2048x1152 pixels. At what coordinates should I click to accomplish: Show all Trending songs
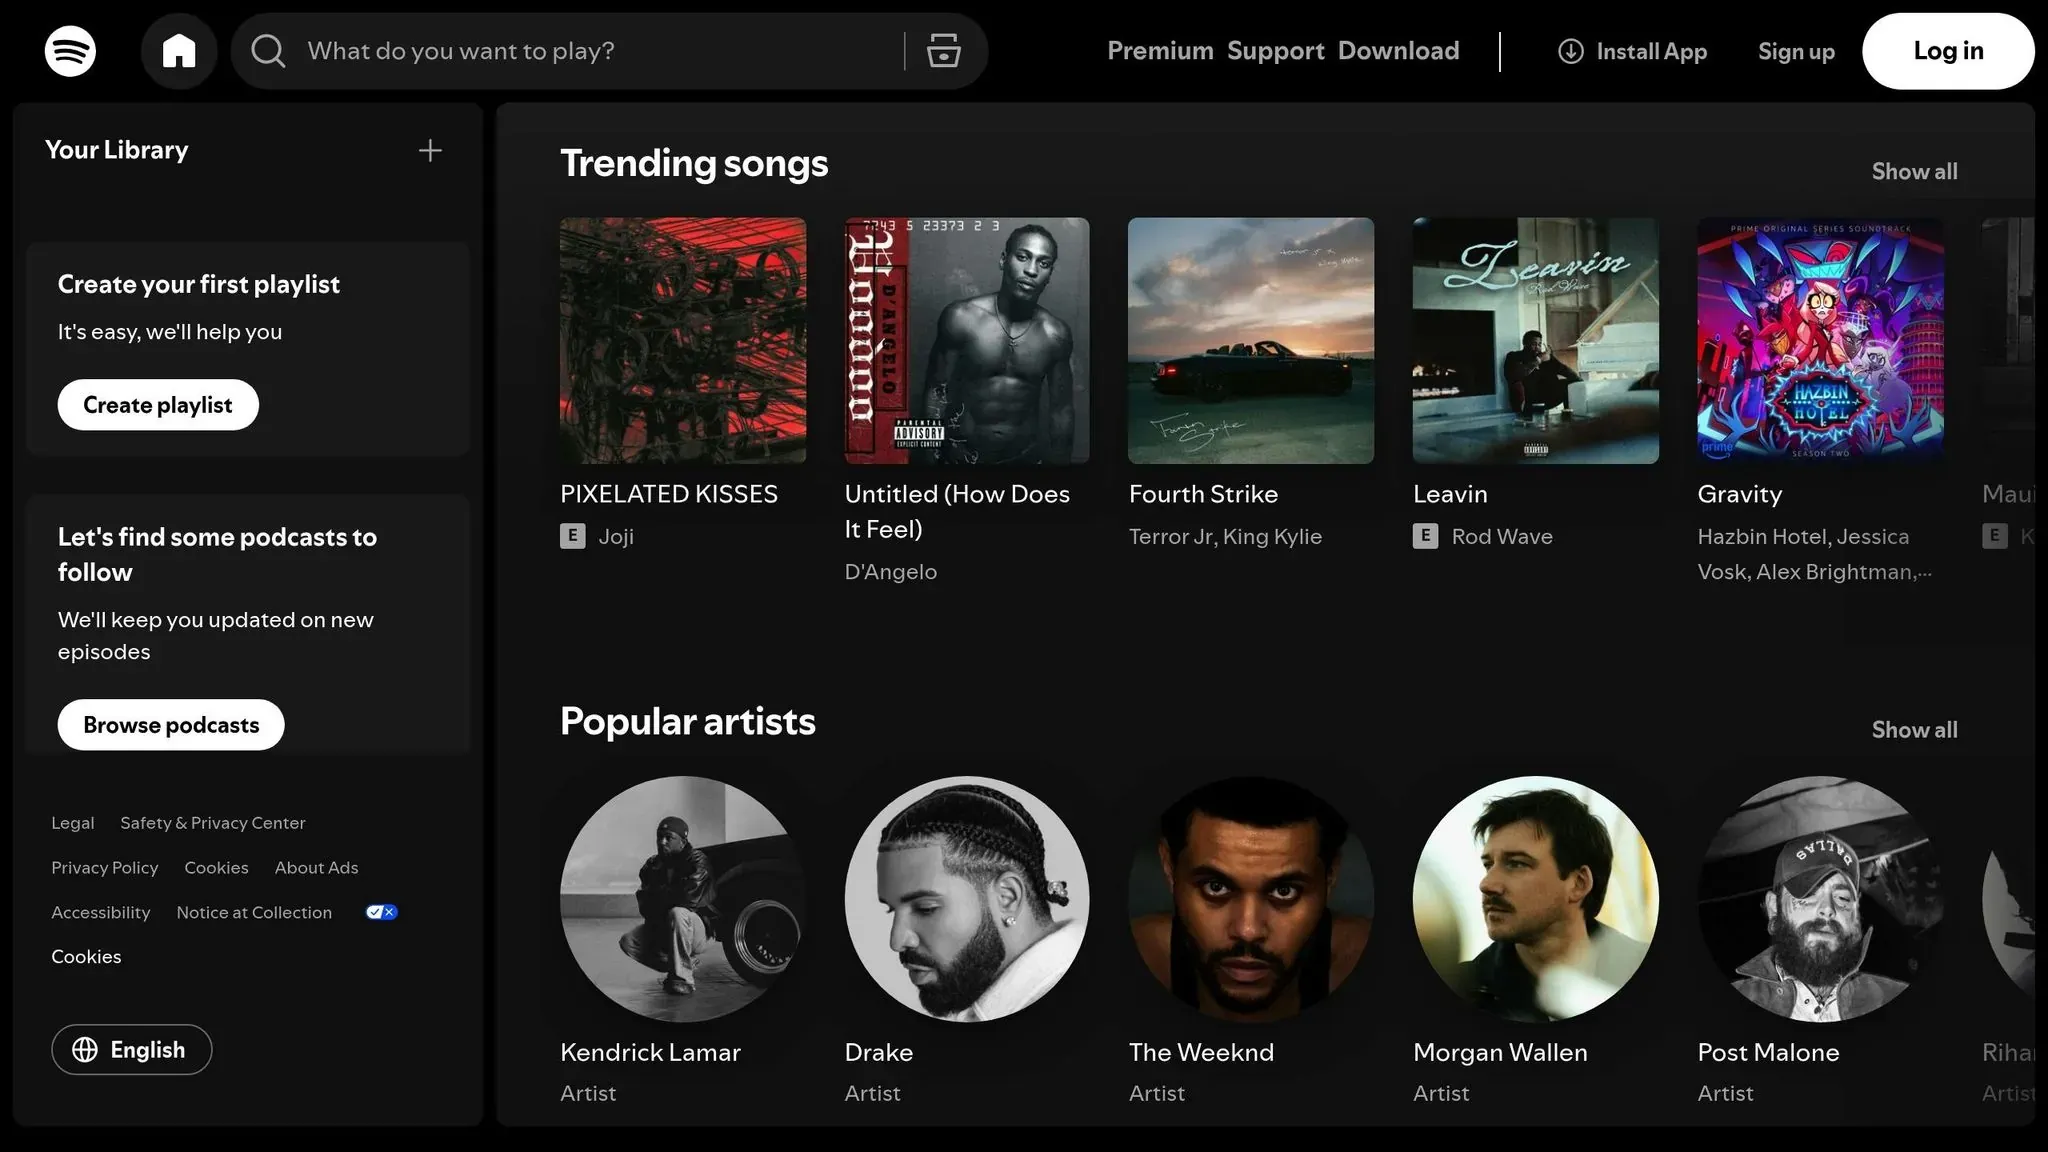pos(1914,172)
